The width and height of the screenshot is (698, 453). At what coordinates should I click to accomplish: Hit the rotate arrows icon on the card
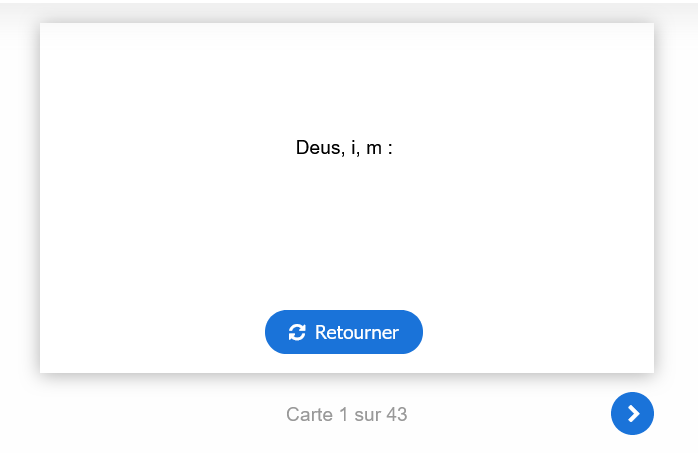297,332
